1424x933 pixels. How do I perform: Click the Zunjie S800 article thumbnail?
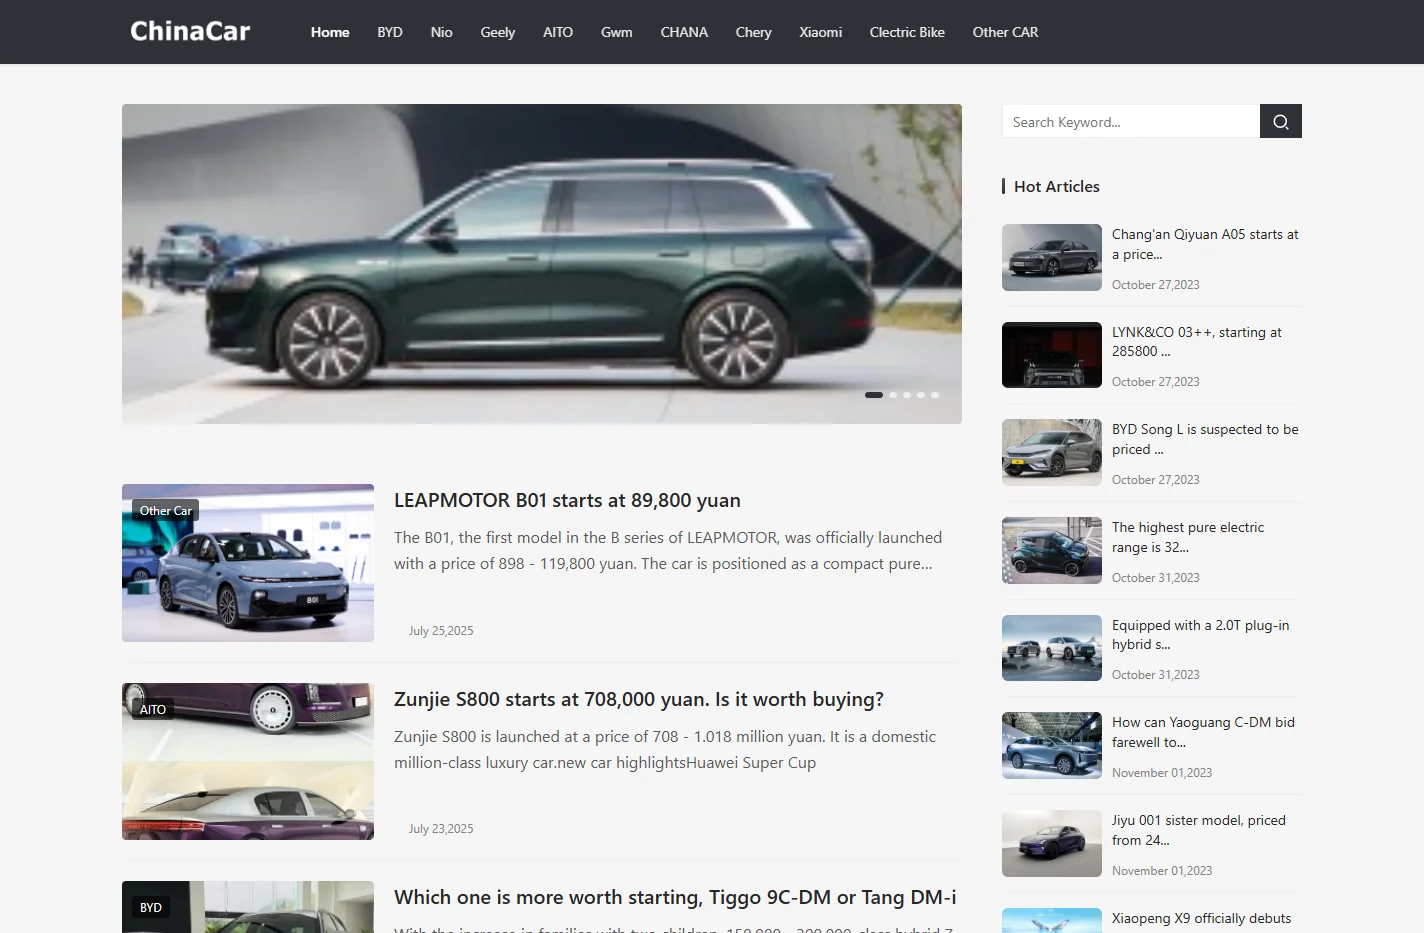point(248,761)
